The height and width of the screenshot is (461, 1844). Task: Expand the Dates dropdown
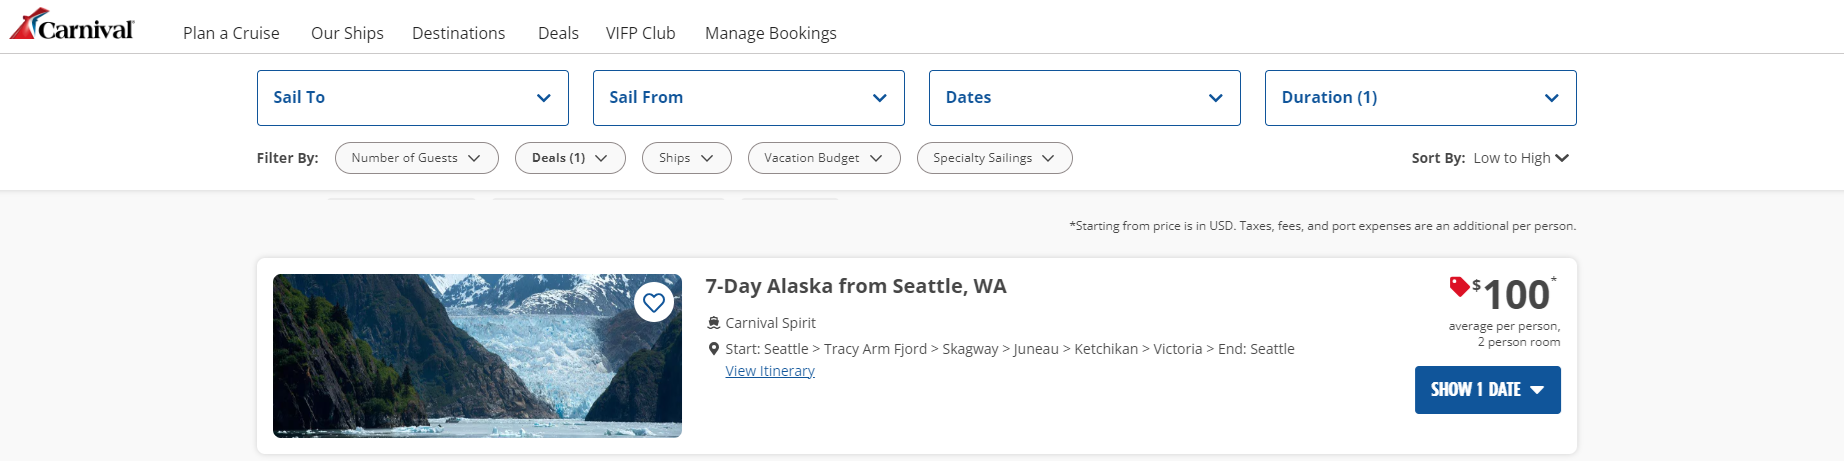pyautogui.click(x=1085, y=98)
